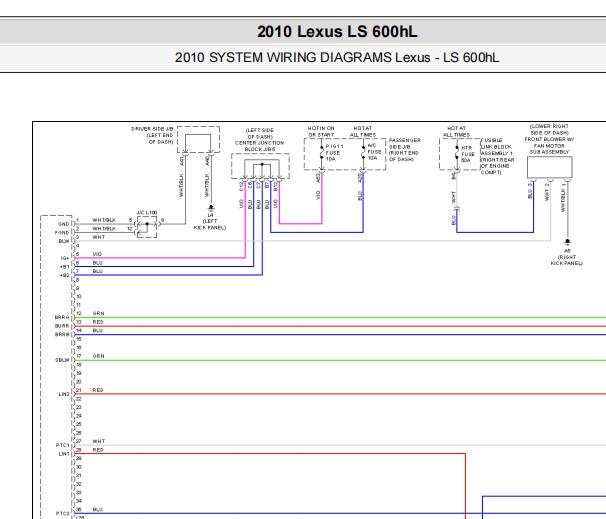Click the 'WHT/BLK' label at pin 1
606x519 pixels.
point(104,220)
